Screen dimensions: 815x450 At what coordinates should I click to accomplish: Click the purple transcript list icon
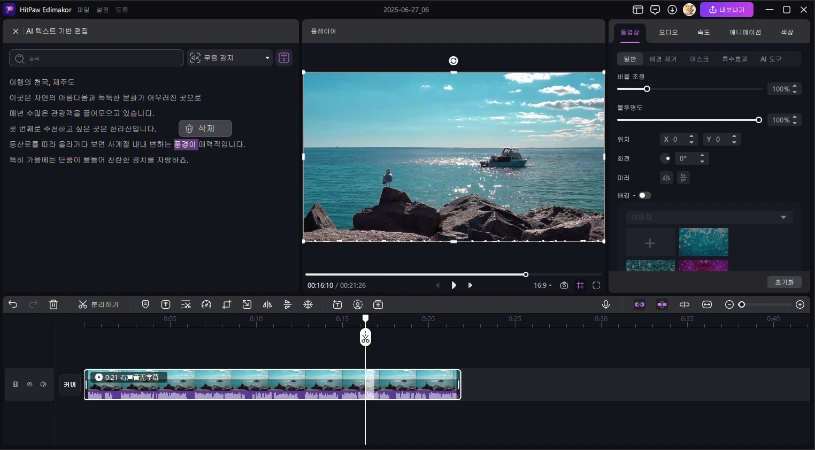coord(284,58)
